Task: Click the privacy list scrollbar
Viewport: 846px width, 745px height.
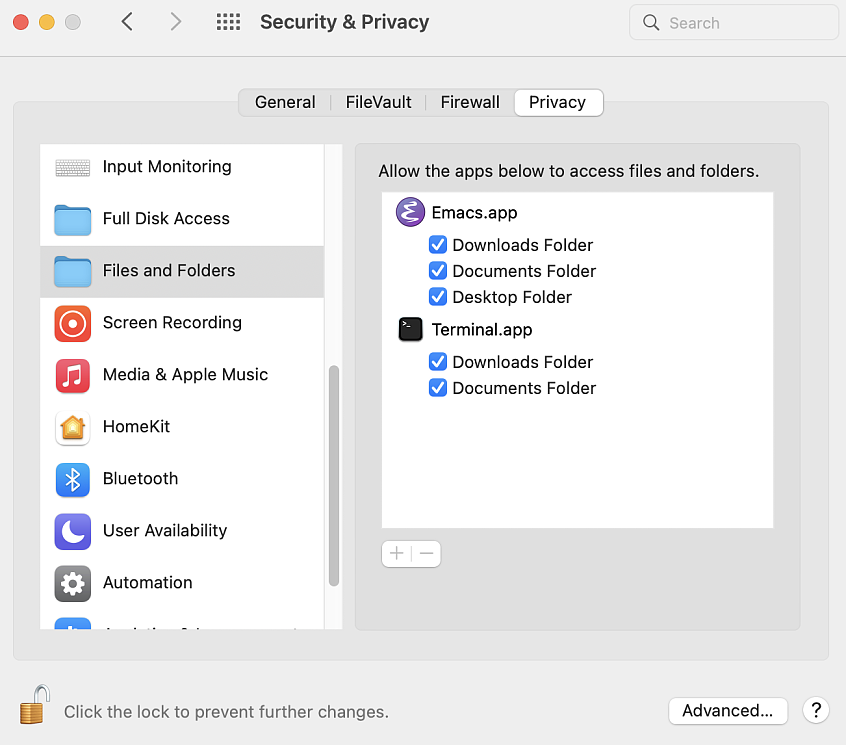Action: pos(334,476)
